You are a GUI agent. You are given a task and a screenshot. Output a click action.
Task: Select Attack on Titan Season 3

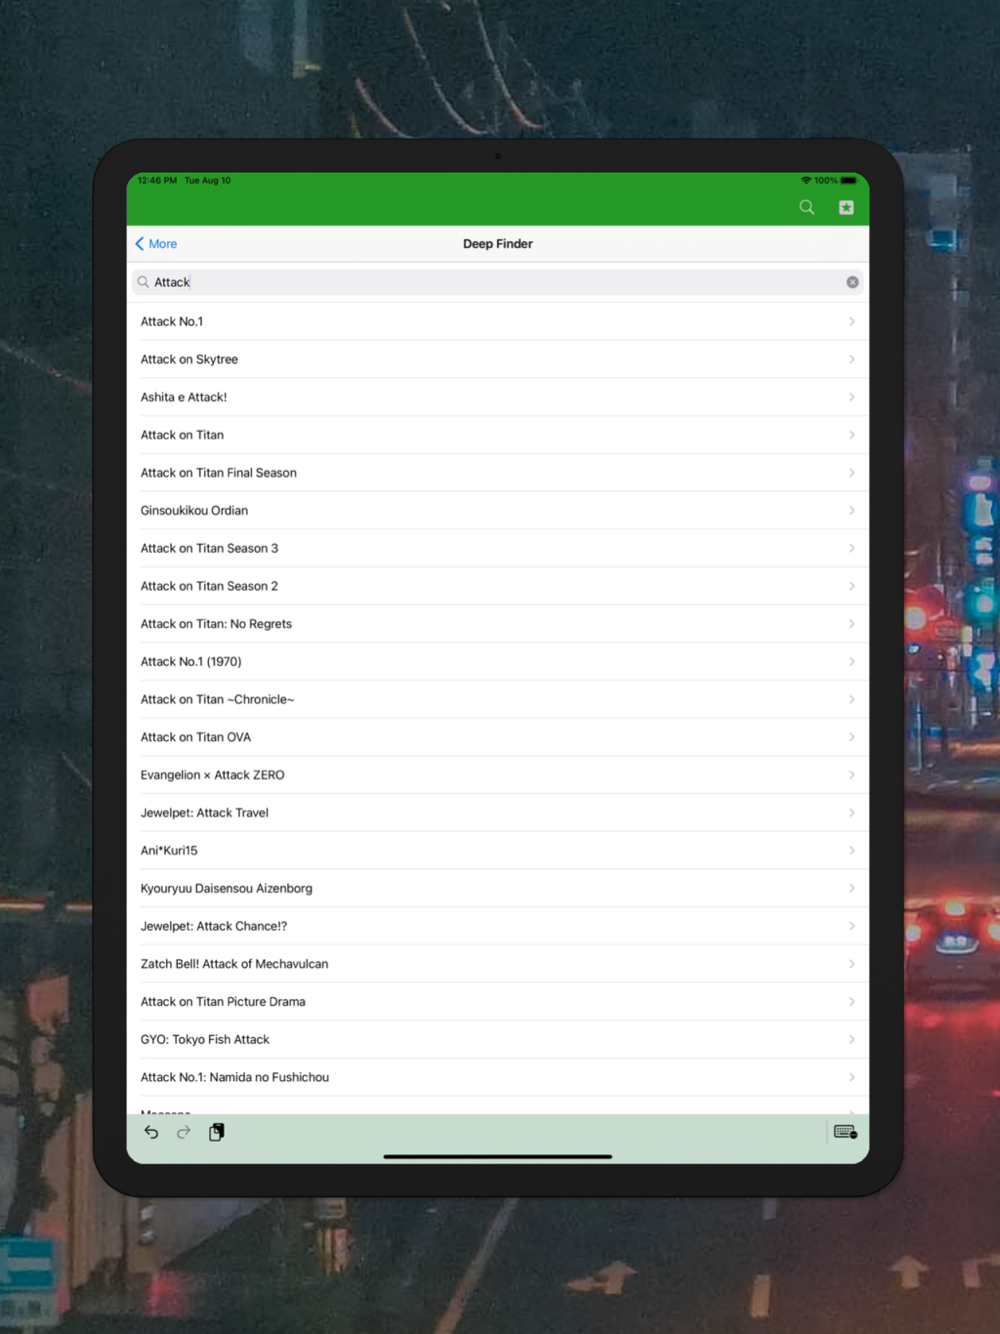498,548
